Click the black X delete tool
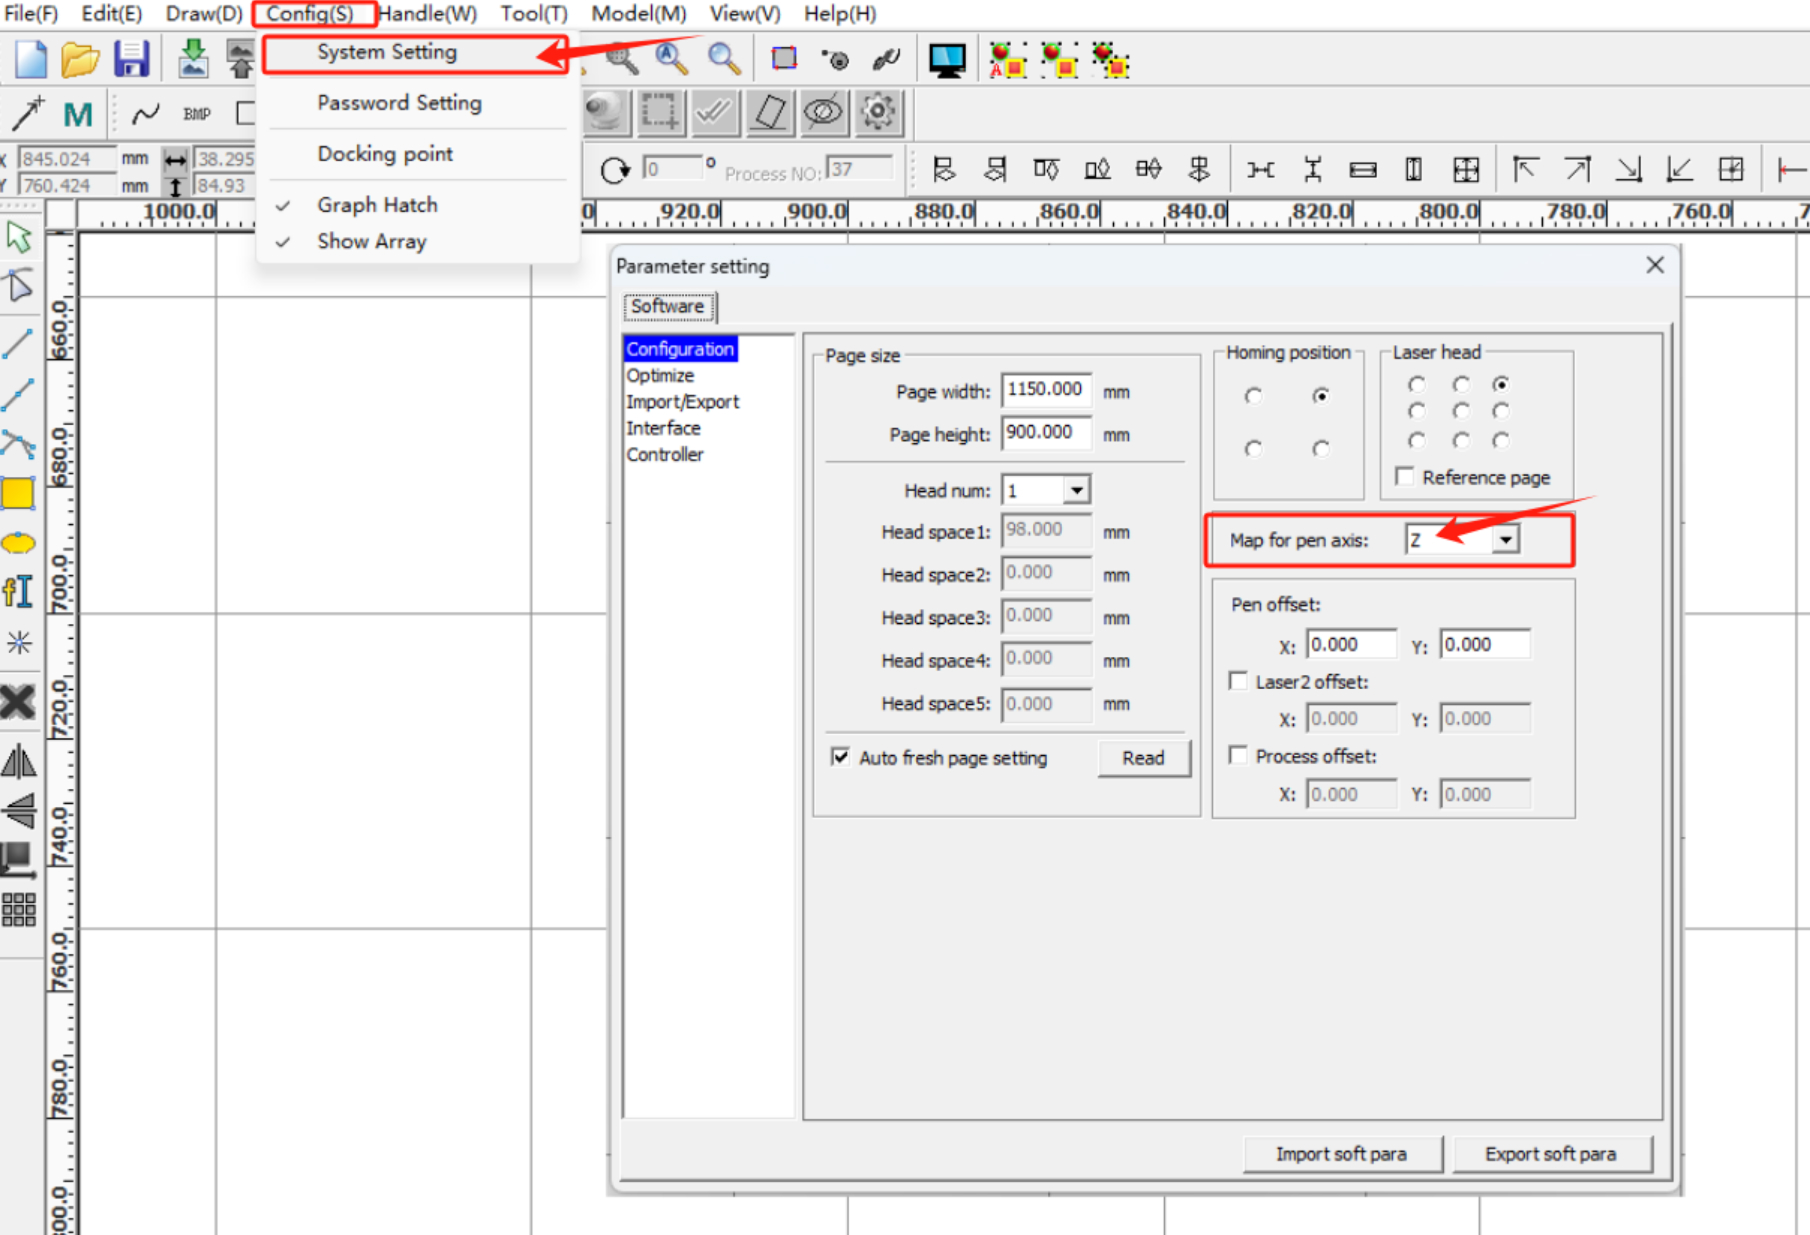Viewport: 1810px width, 1235px height. tap(18, 701)
